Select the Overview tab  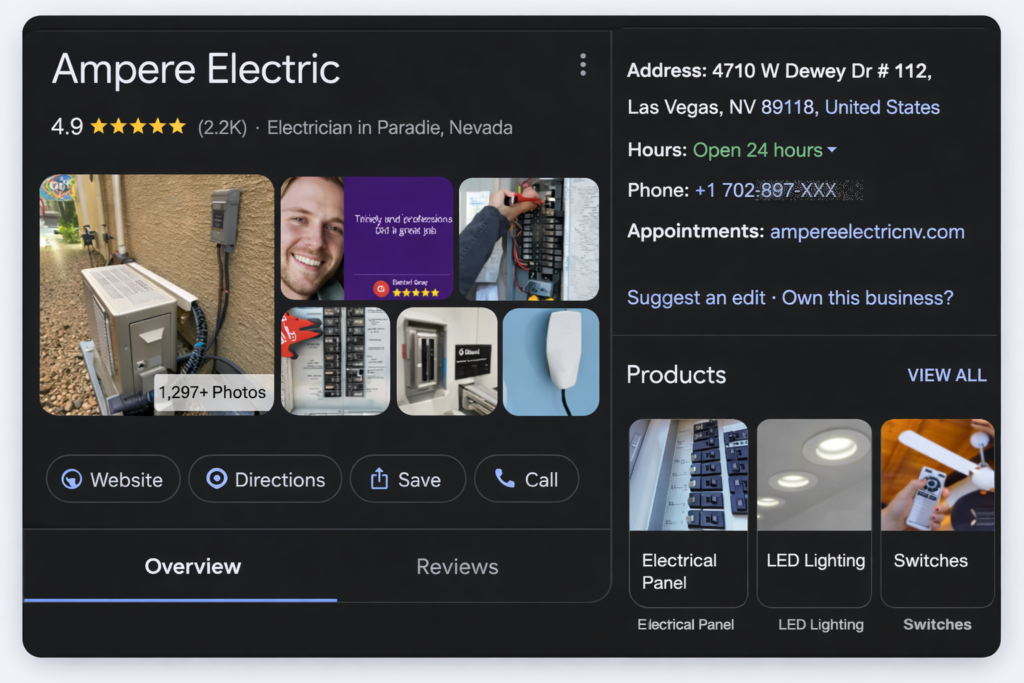pyautogui.click(x=192, y=567)
